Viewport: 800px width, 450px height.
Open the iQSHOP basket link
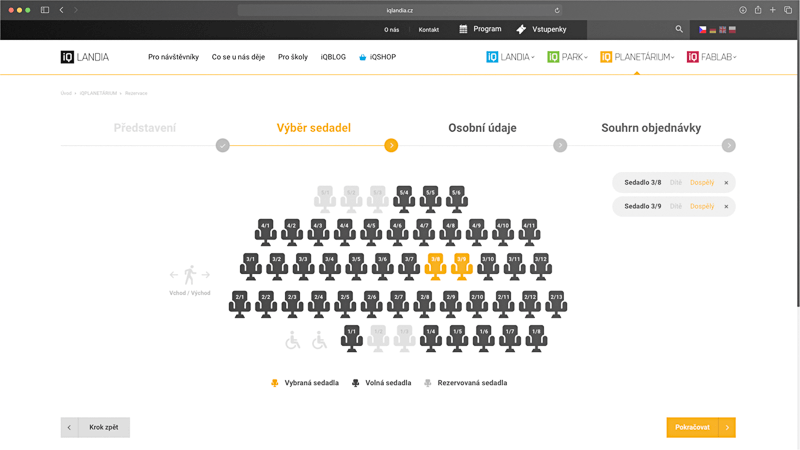(x=377, y=57)
